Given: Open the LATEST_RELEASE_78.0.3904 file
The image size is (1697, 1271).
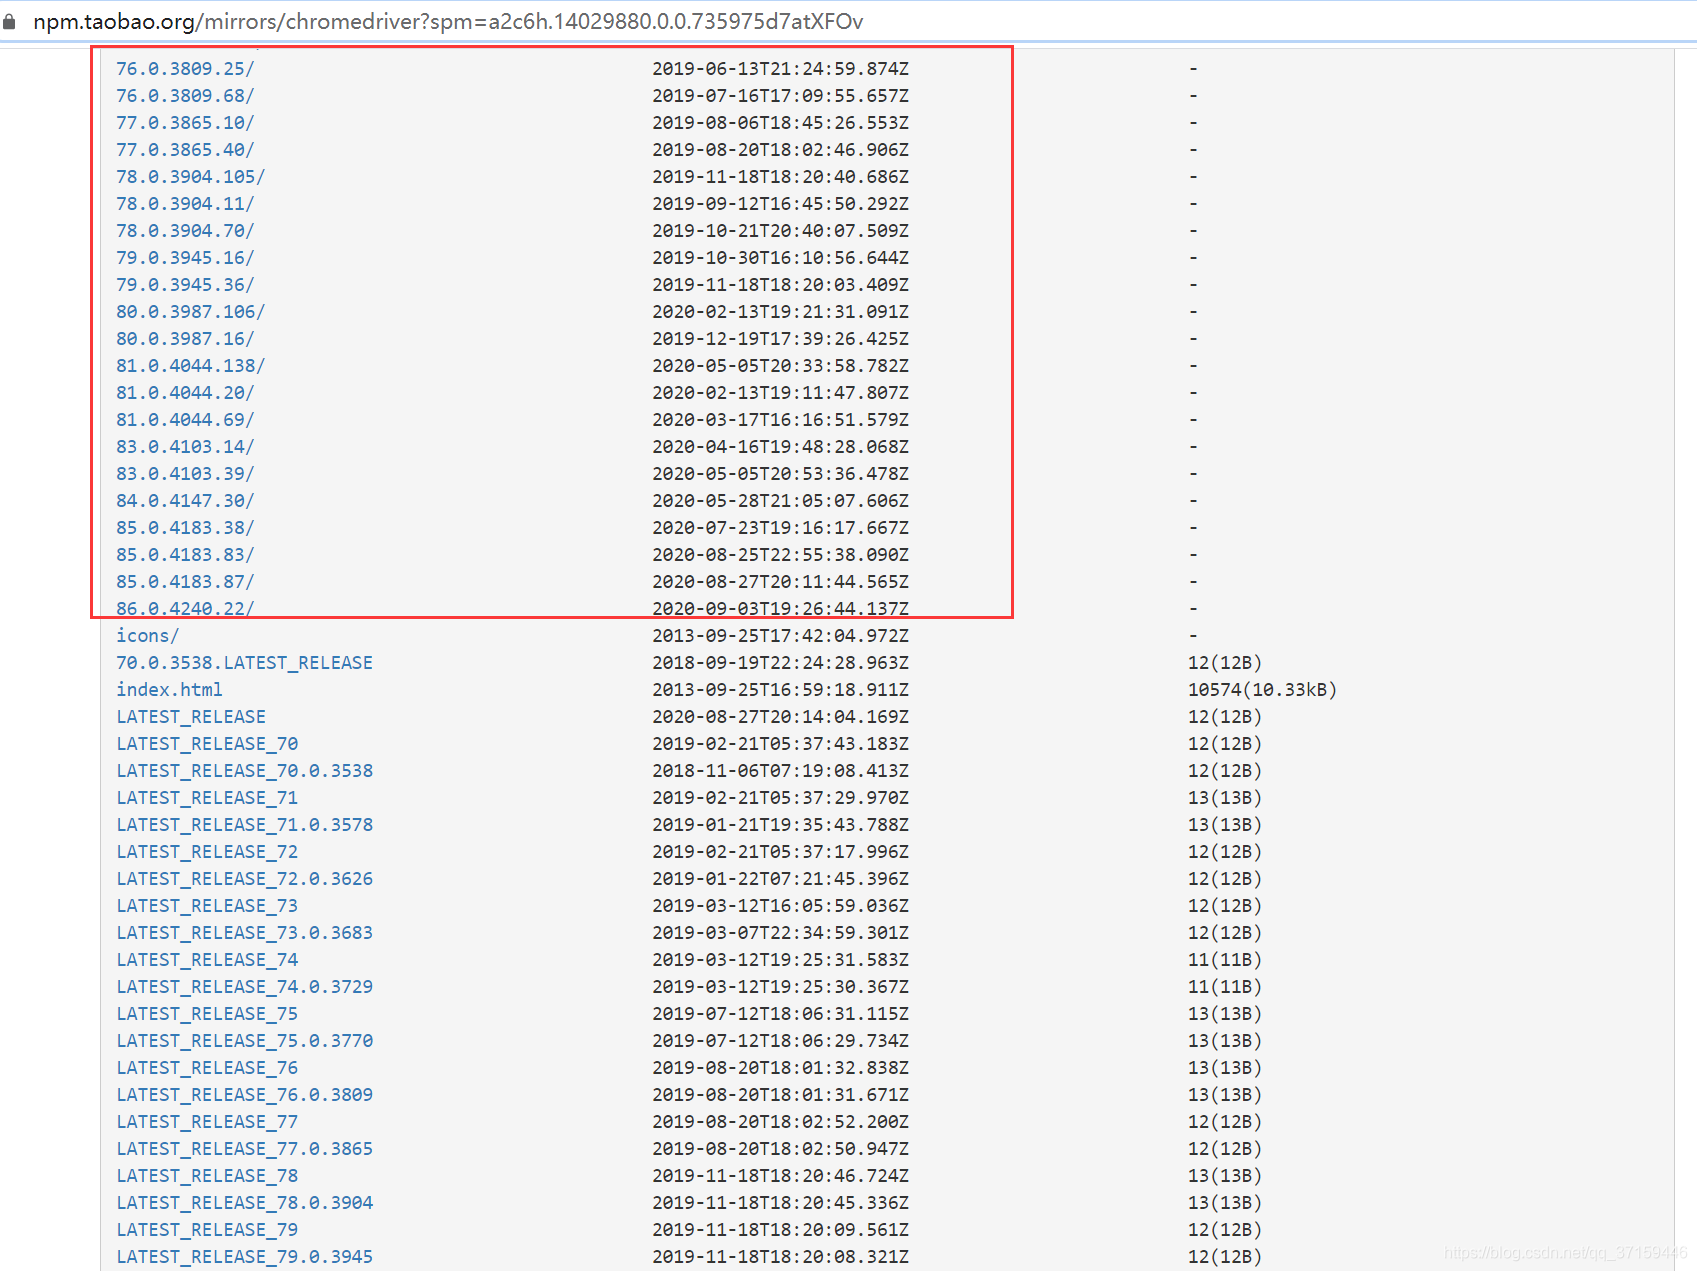Looking at the screenshot, I should point(244,1202).
